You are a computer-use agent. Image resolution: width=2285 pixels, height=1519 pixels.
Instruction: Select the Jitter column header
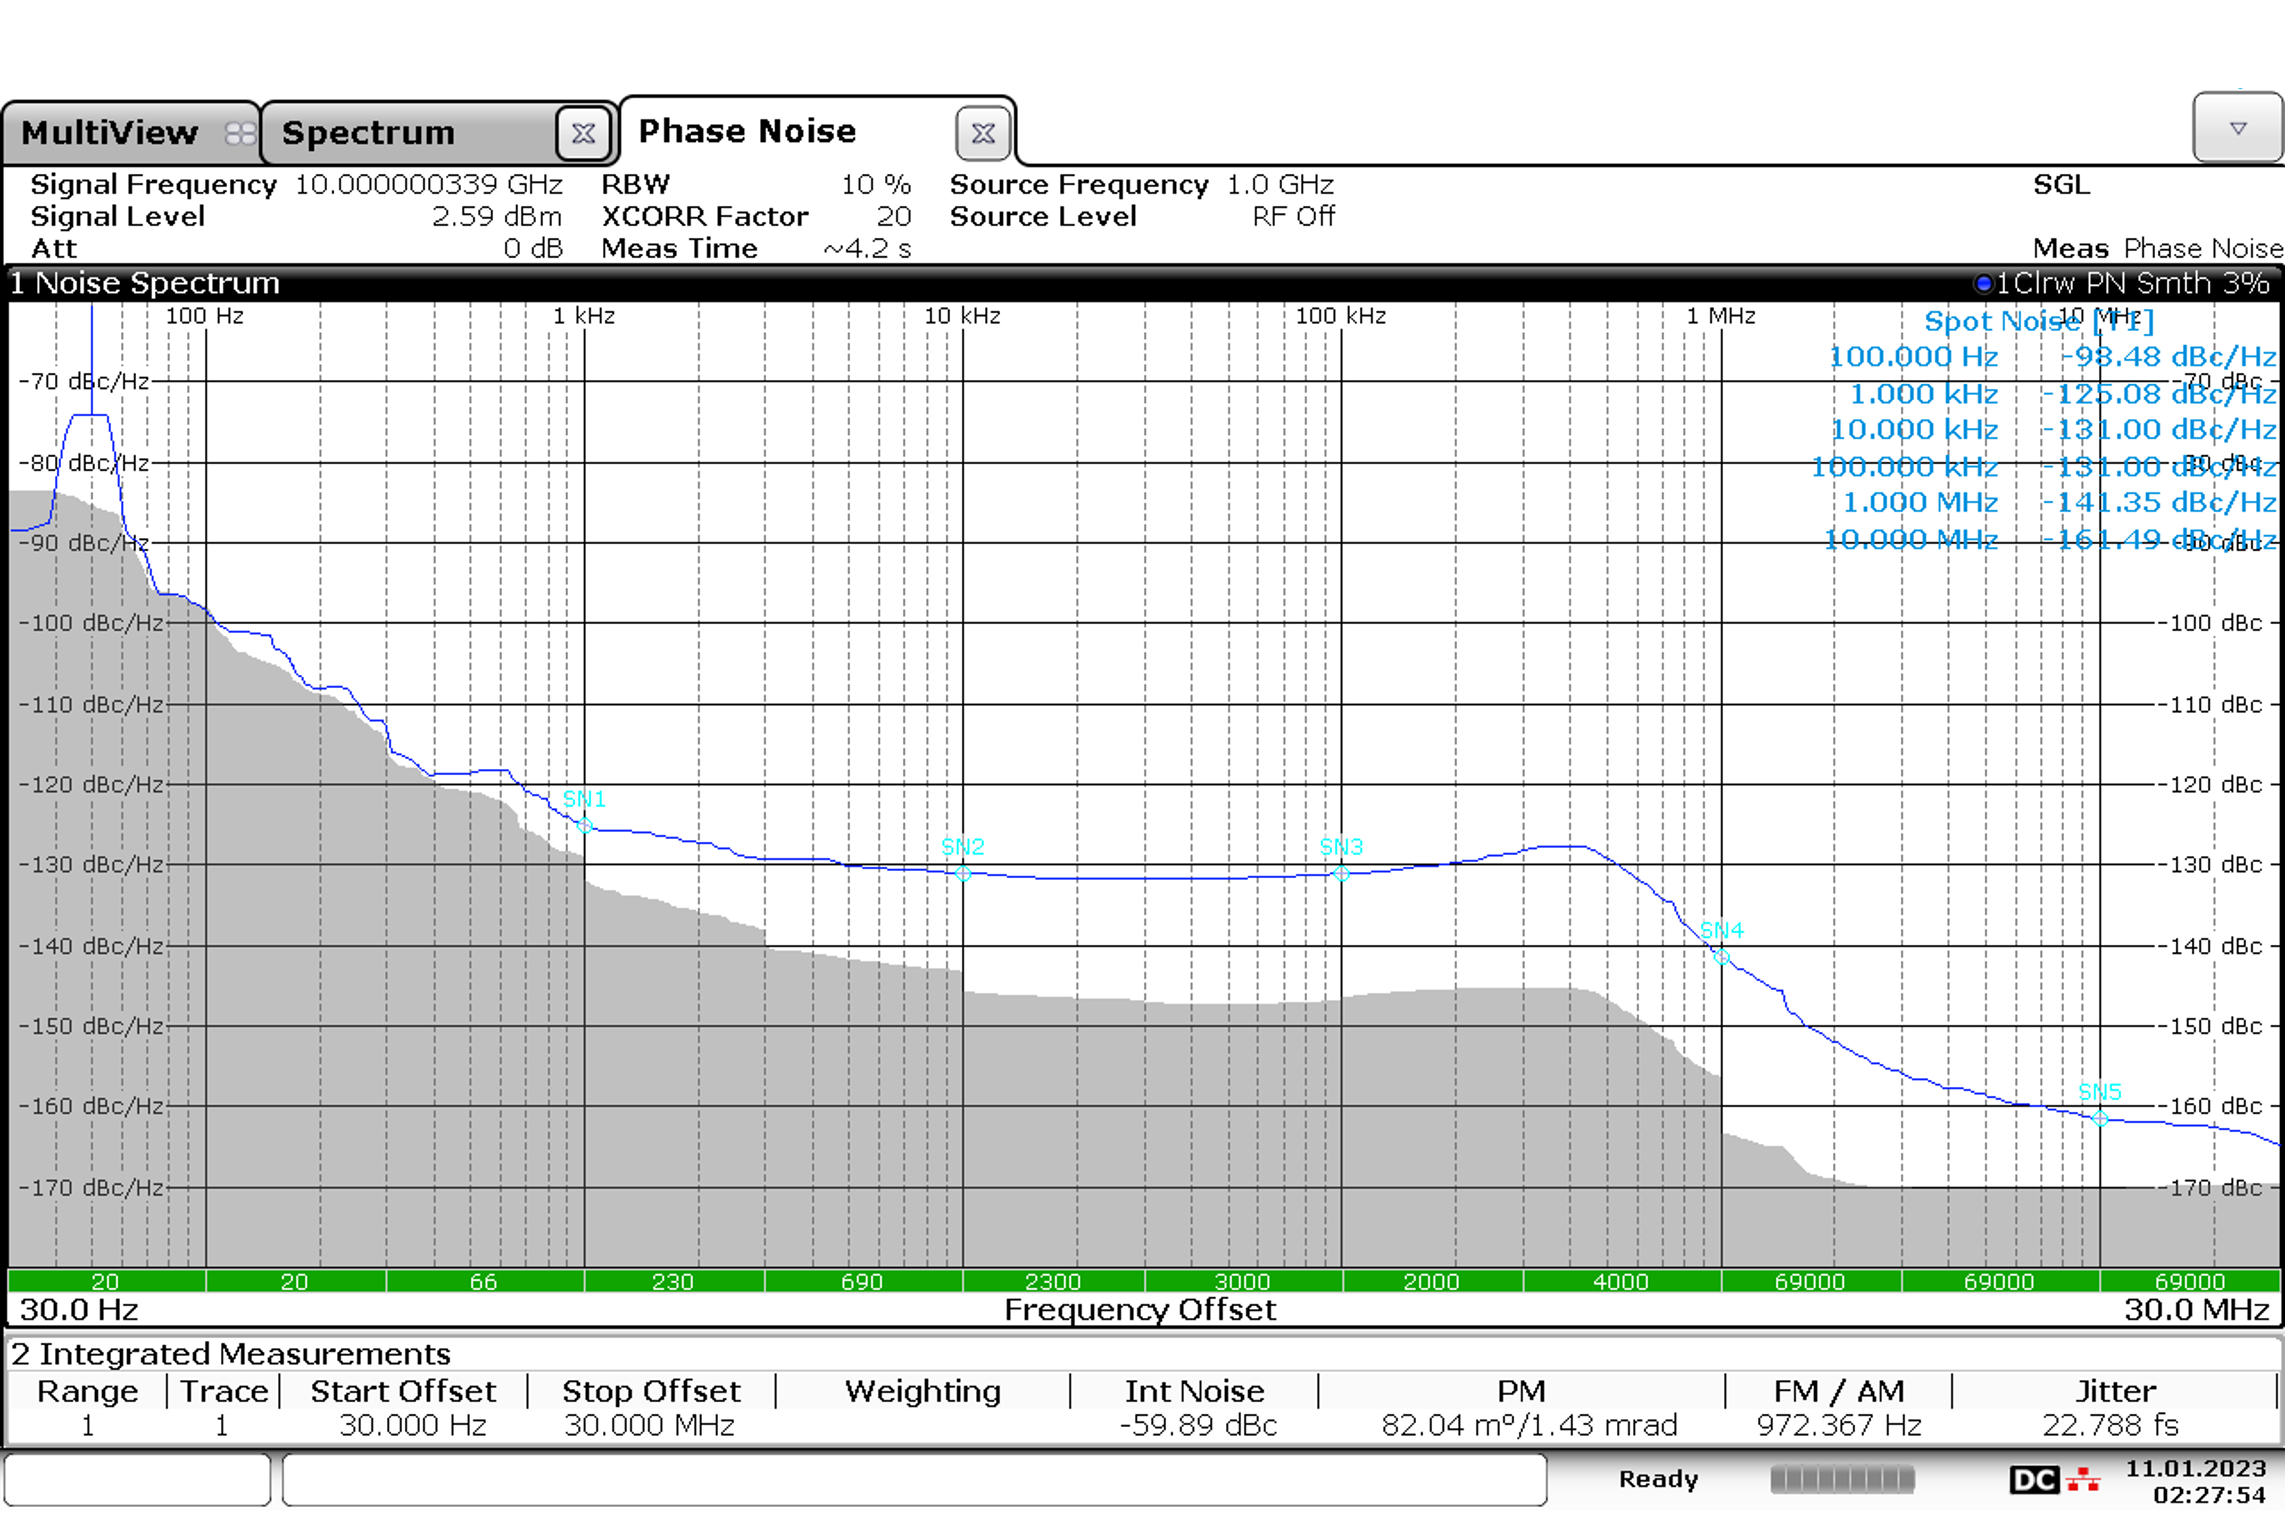[2114, 1391]
